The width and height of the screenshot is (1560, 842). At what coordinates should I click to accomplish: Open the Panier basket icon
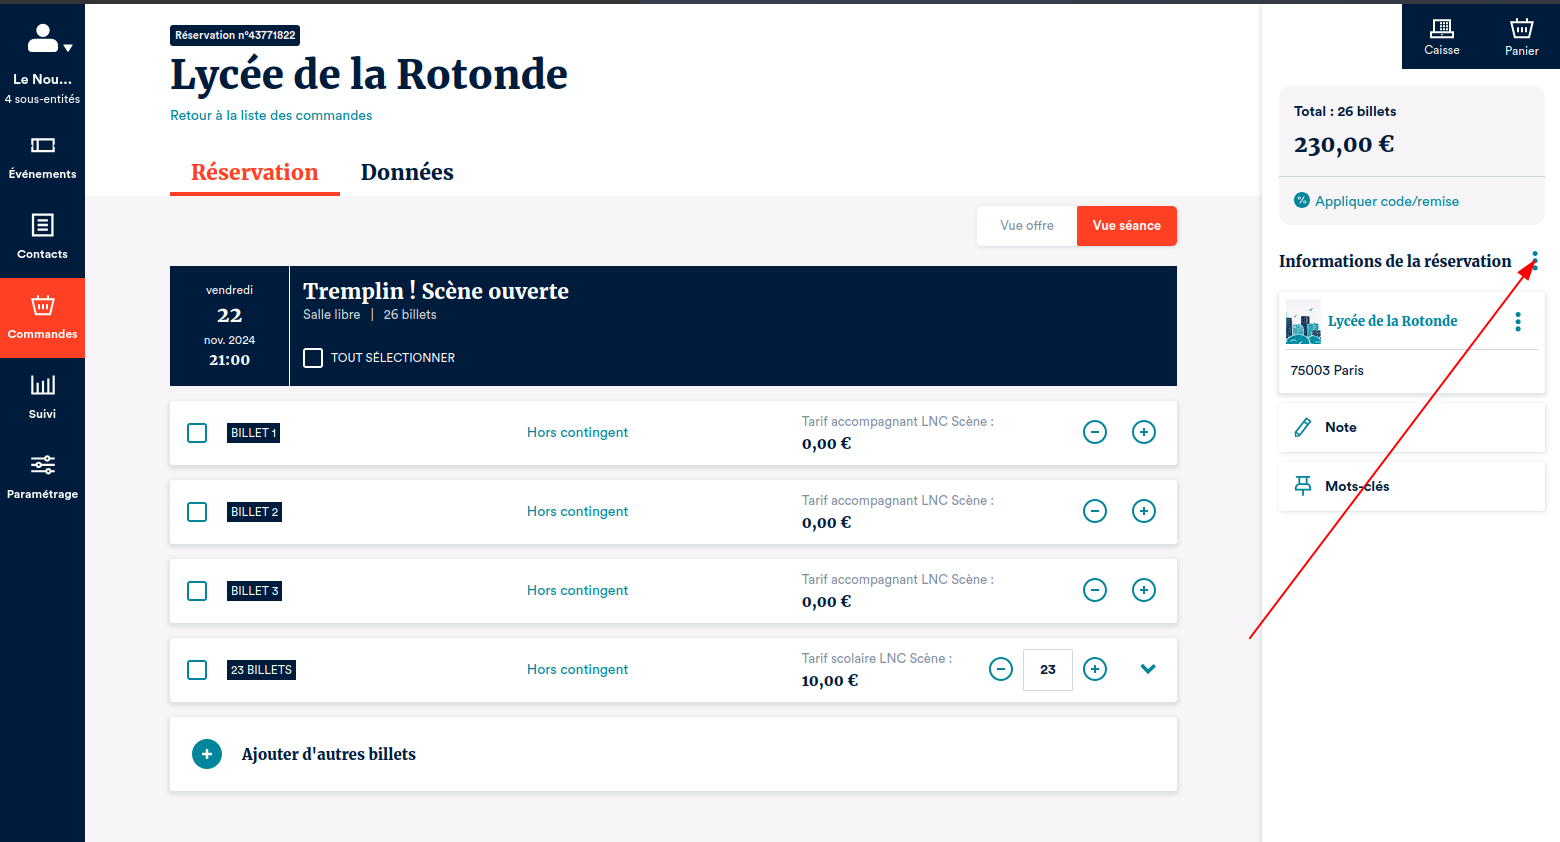[1521, 36]
